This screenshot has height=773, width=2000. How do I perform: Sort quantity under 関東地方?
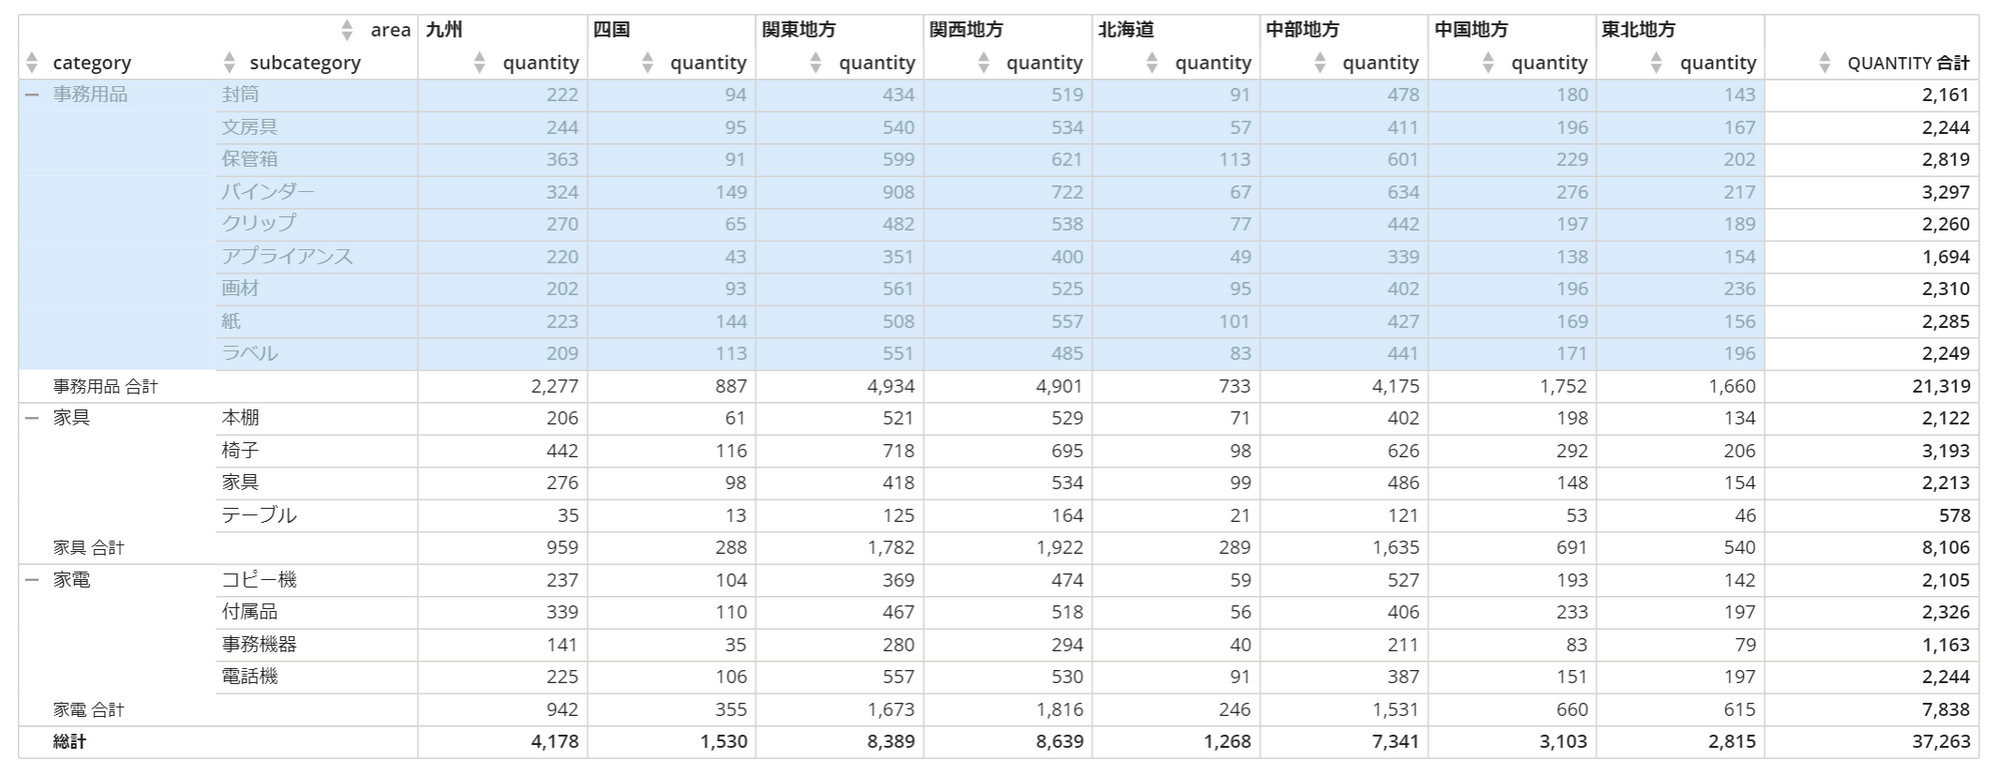click(x=815, y=63)
